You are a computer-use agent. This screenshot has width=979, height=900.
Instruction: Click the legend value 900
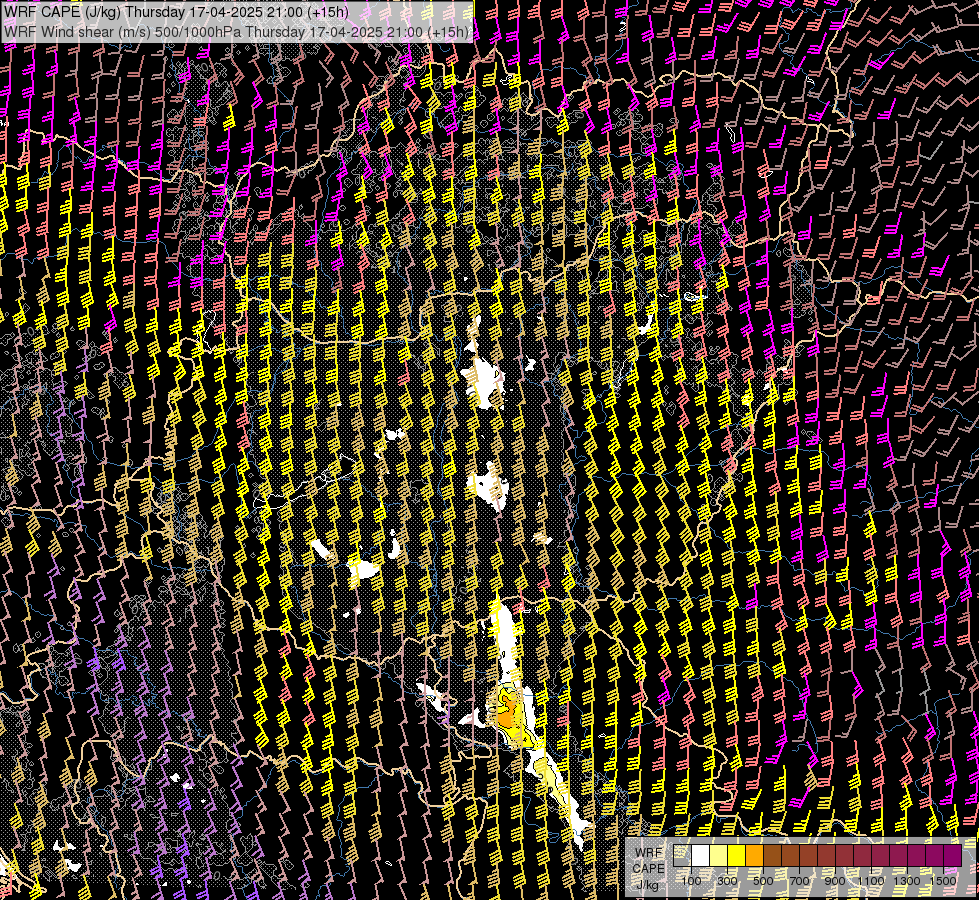tap(835, 881)
